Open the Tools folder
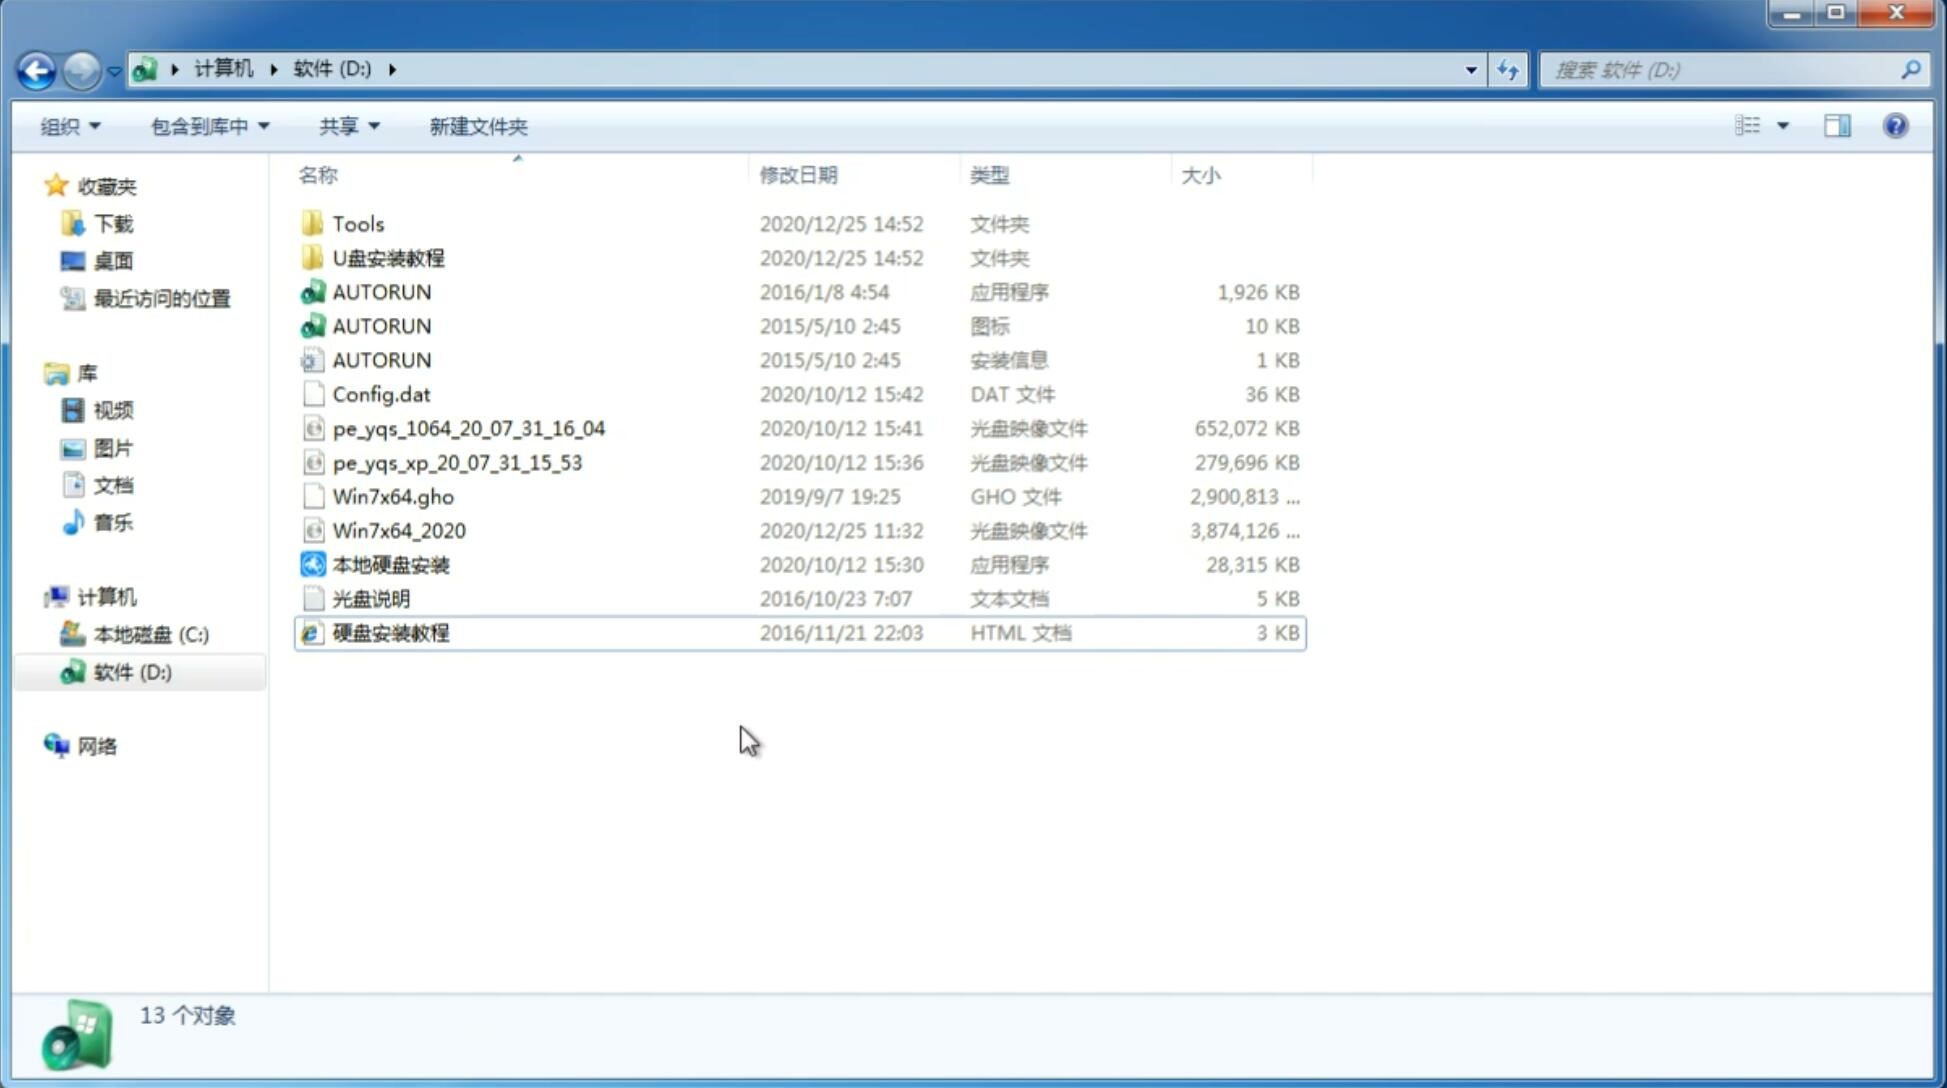 click(x=356, y=223)
